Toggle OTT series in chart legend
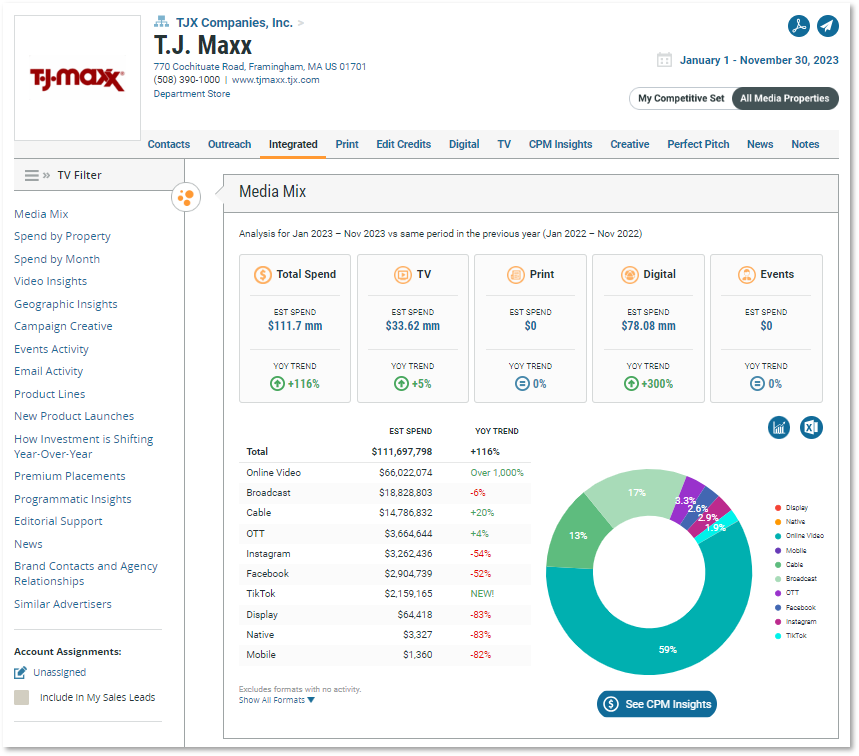Image resolution: width=859 pixels, height=756 pixels. (x=787, y=593)
